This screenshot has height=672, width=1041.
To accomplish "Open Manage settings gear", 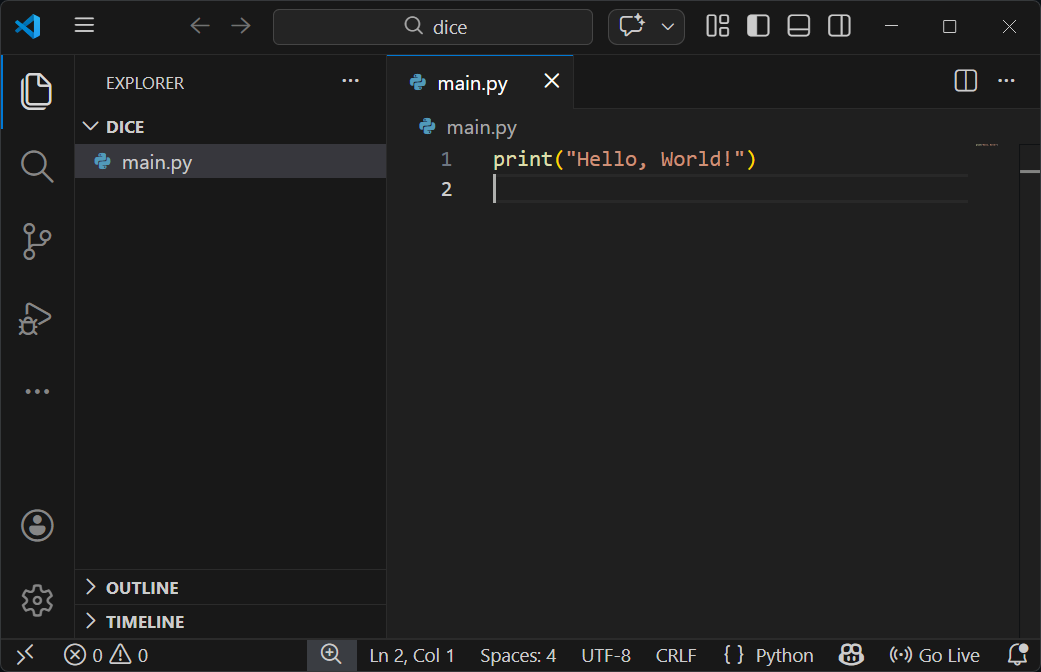I will pos(36,599).
